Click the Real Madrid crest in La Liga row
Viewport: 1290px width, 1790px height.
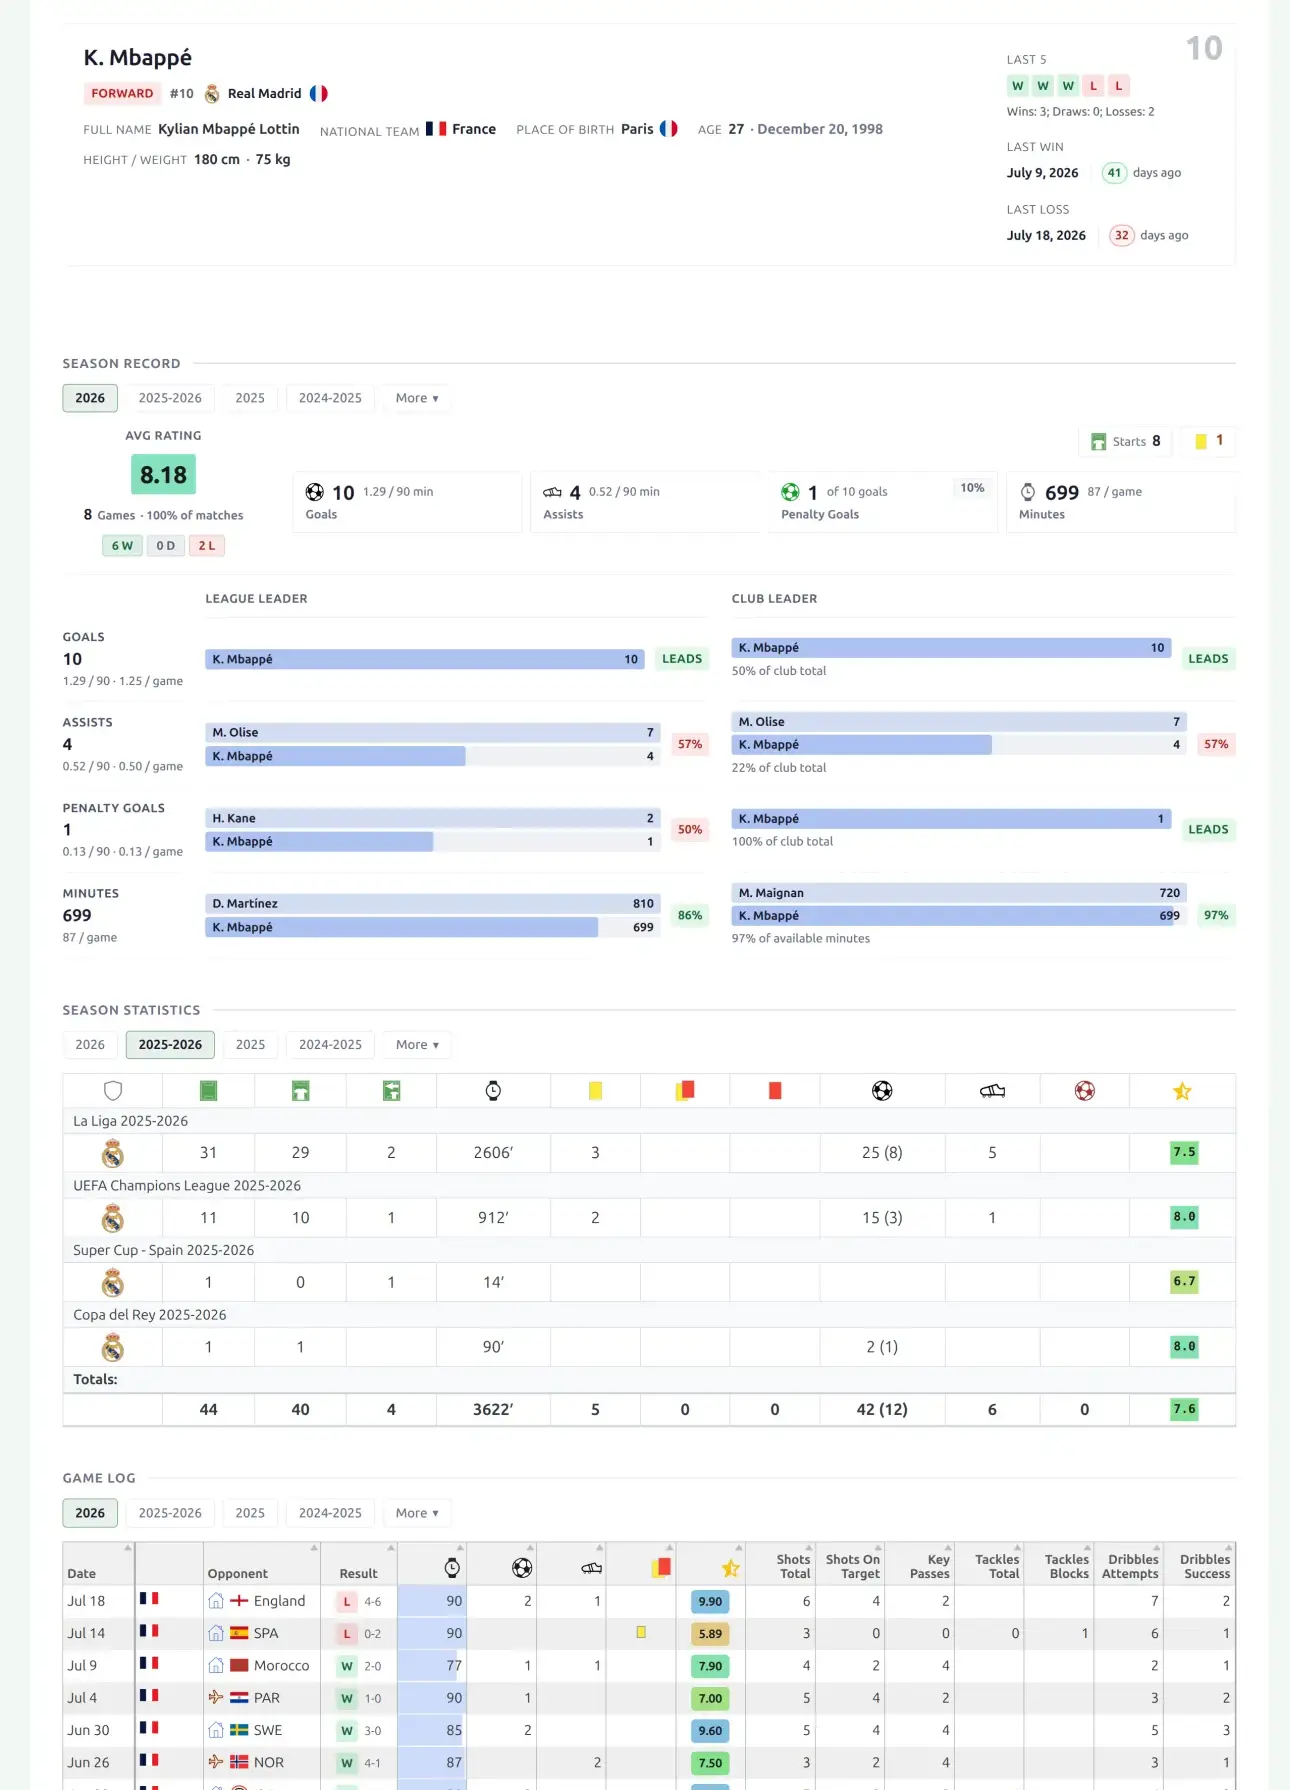(x=113, y=1154)
